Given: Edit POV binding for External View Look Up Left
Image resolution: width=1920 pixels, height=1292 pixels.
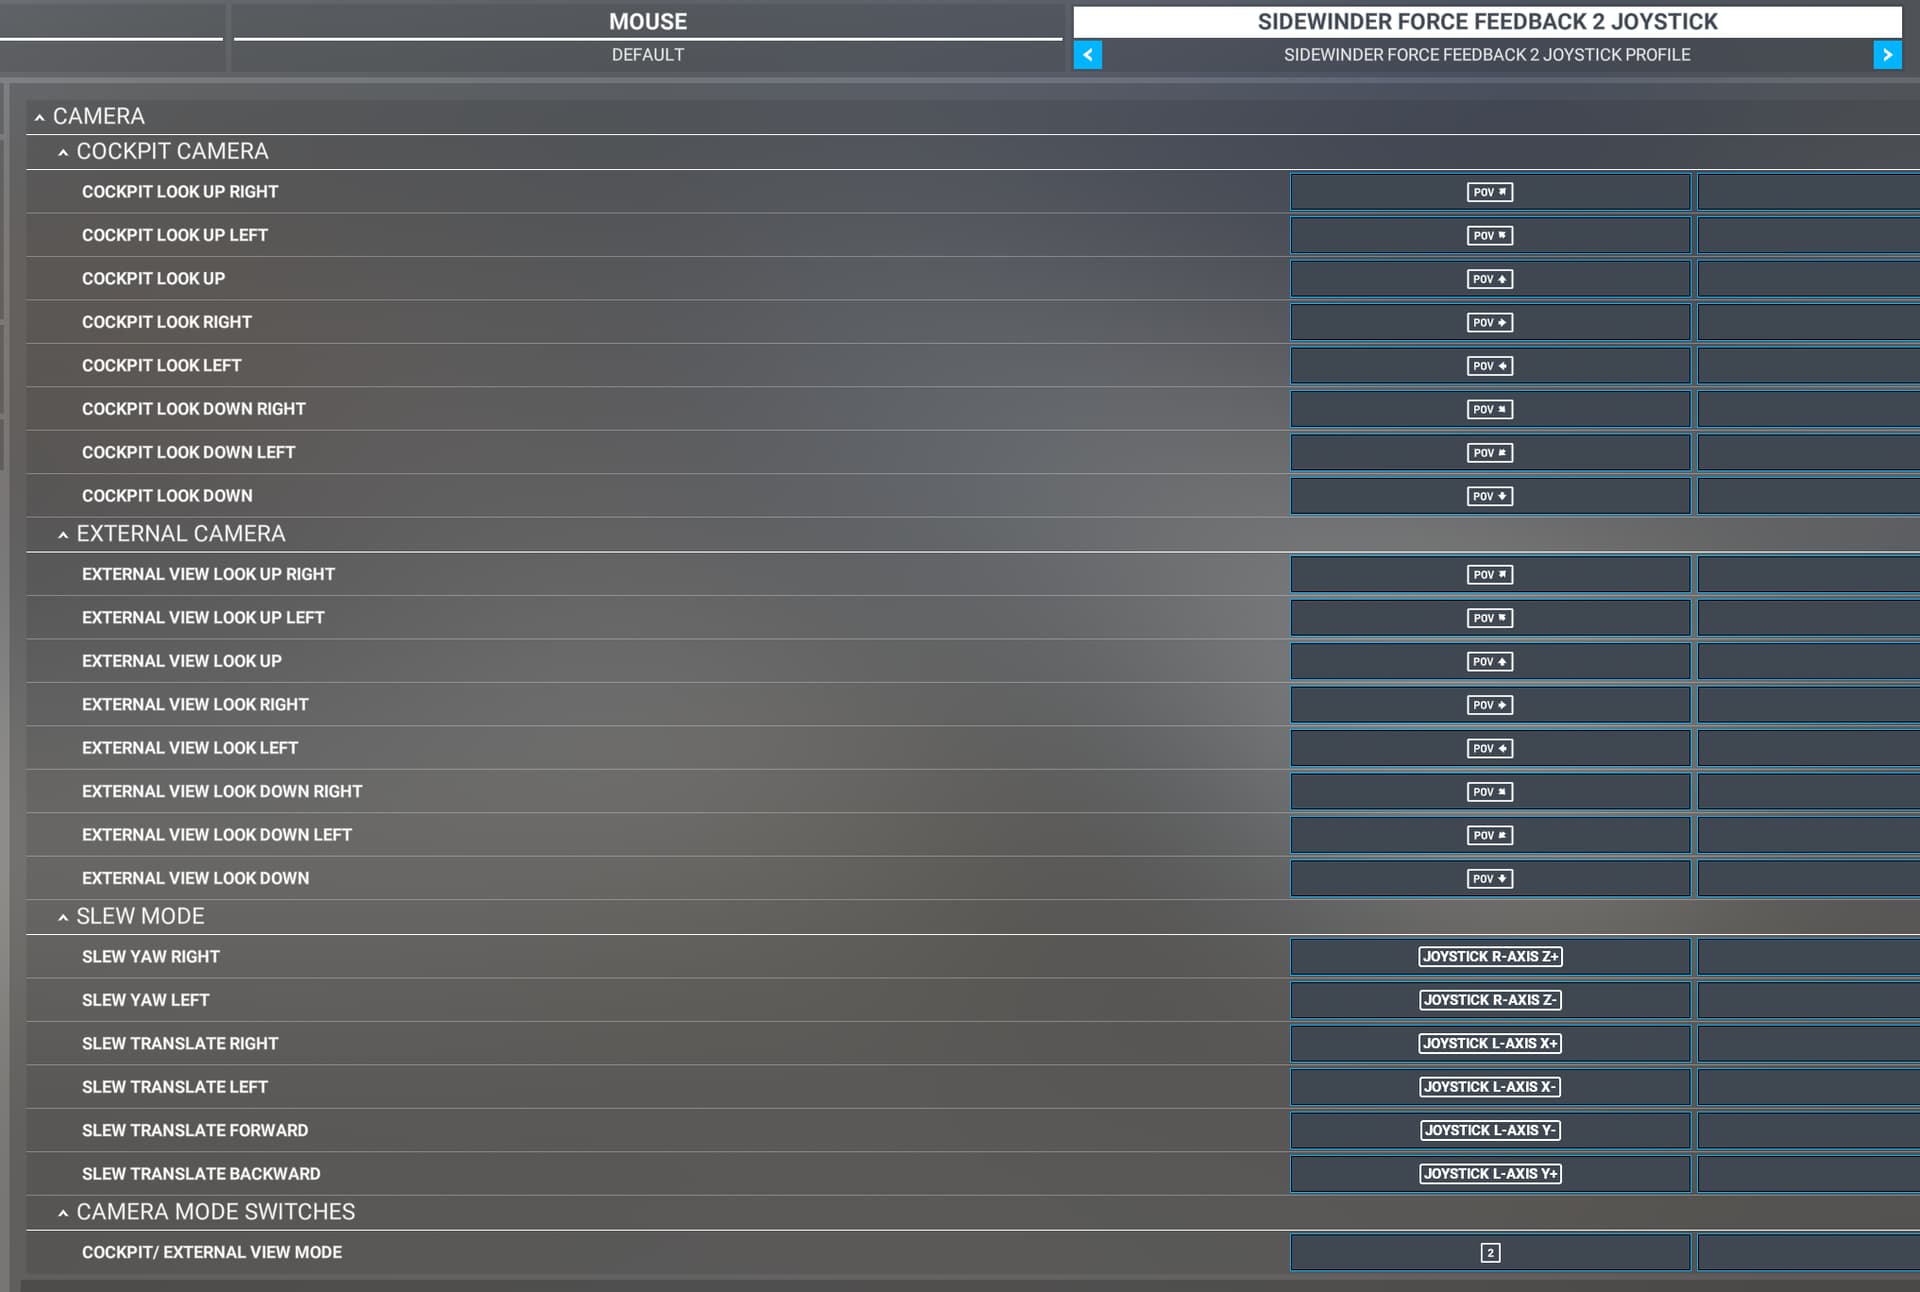Looking at the screenshot, I should (x=1490, y=618).
